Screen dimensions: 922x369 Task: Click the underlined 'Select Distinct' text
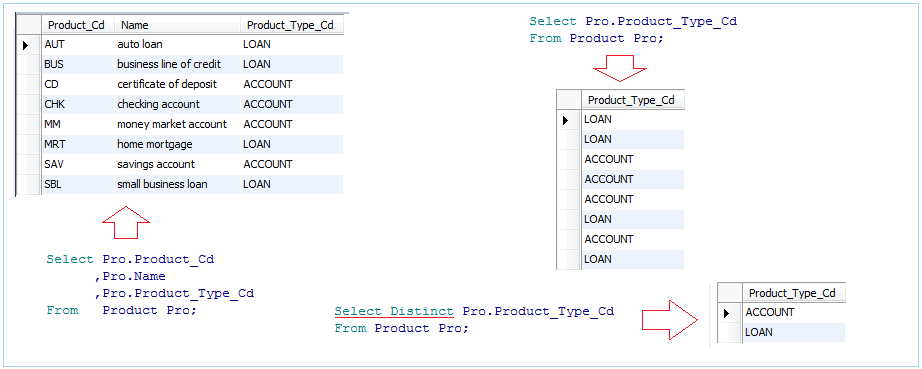tap(394, 311)
